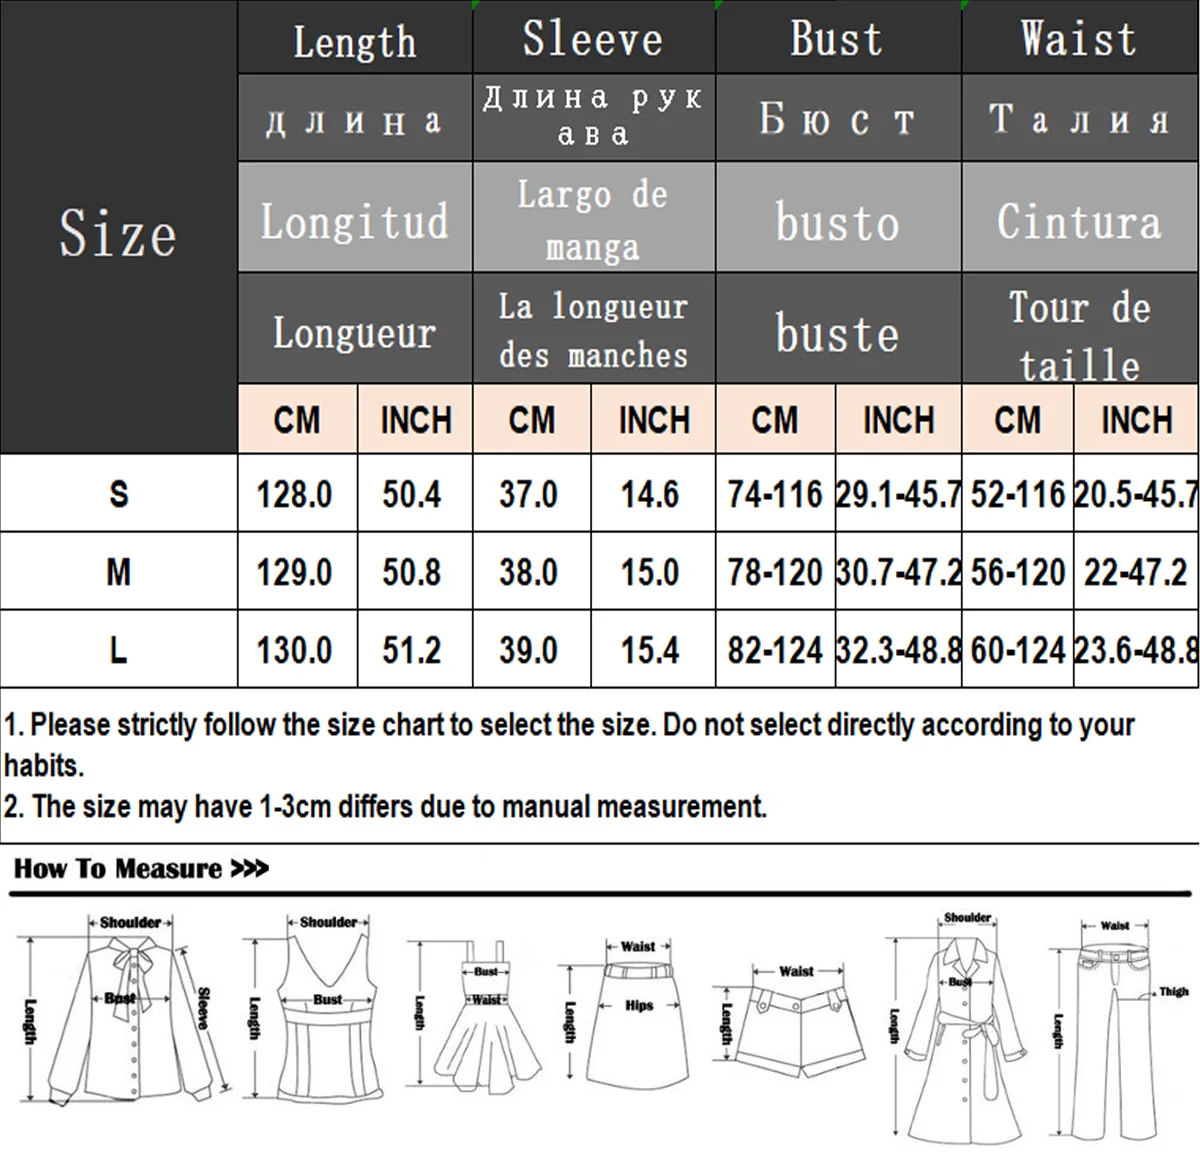
Task: Click sleeve value 38.0
Action: tap(529, 571)
